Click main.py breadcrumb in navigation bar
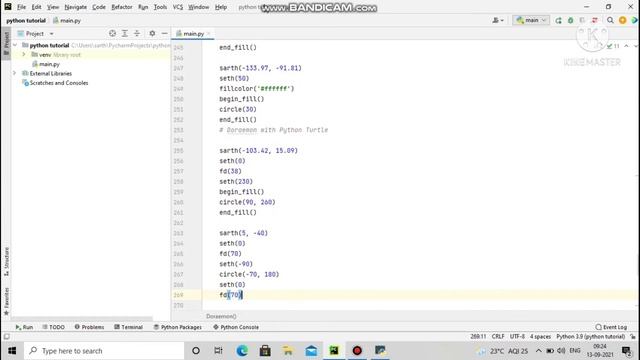Image resolution: width=640 pixels, height=360 pixels. click(67, 20)
